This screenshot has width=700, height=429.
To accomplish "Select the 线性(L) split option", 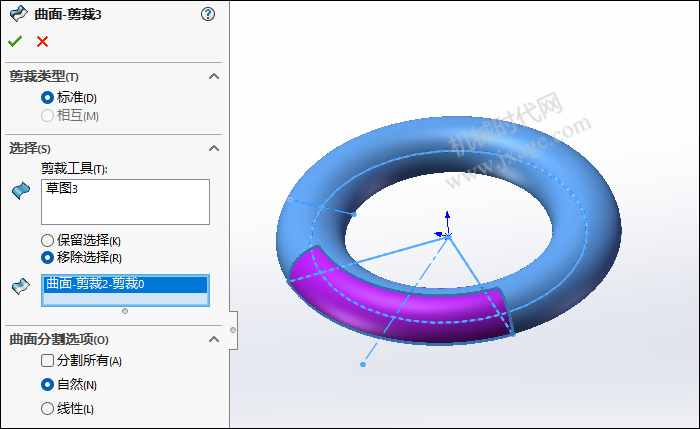I will [47, 408].
